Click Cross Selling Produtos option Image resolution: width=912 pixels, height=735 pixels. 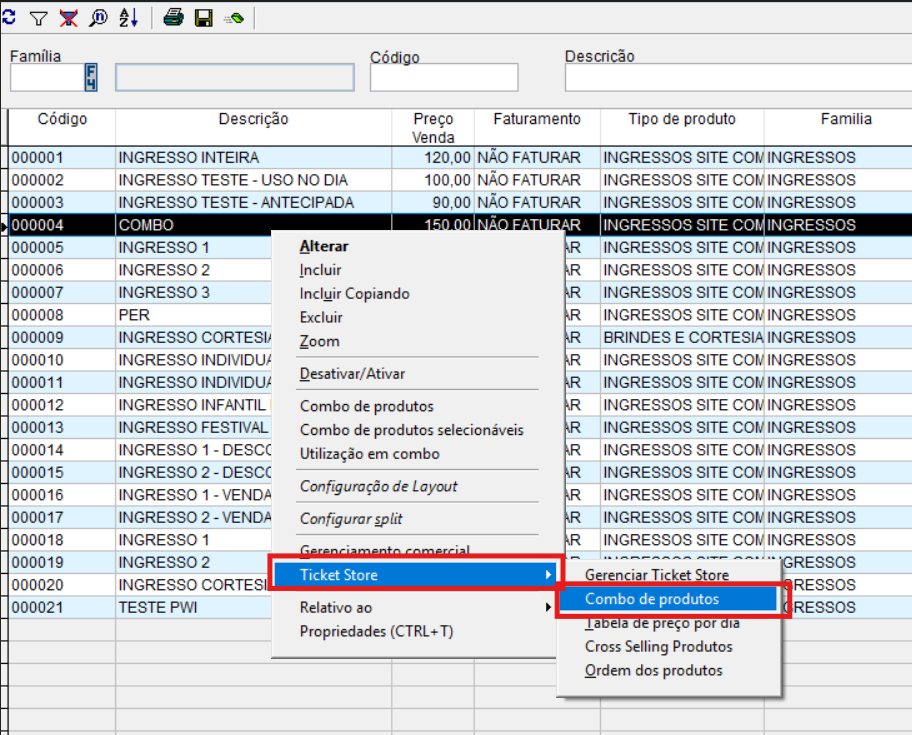658,647
